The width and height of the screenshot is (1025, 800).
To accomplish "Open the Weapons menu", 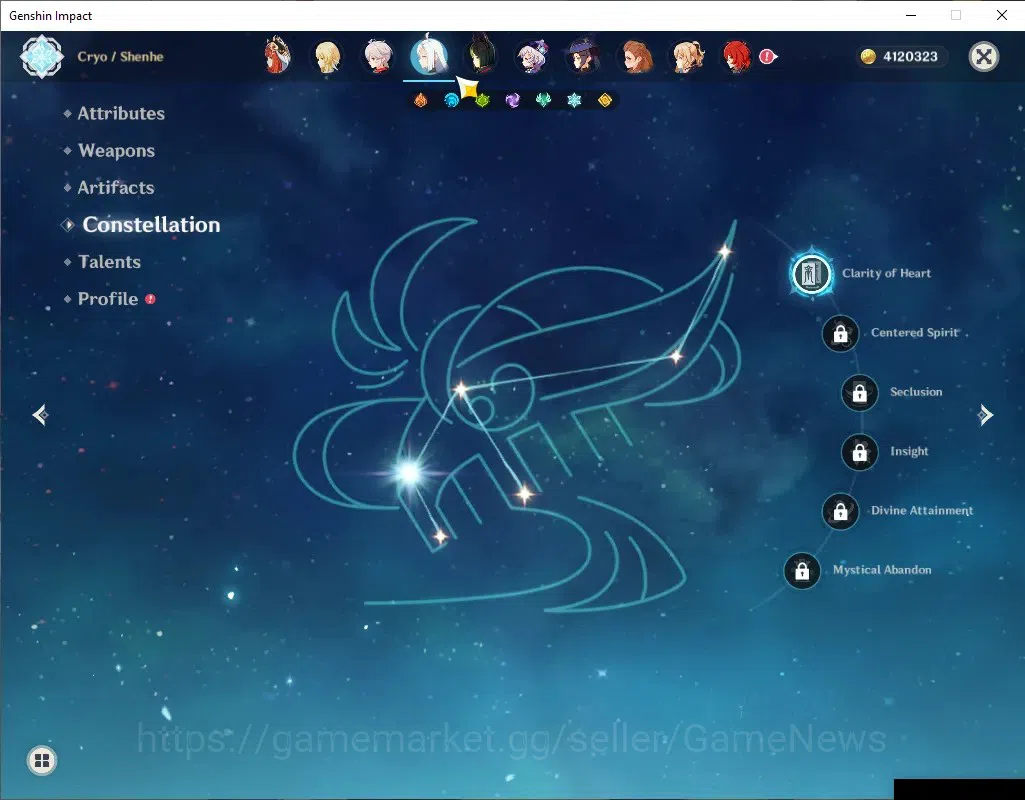I will pyautogui.click(x=116, y=151).
